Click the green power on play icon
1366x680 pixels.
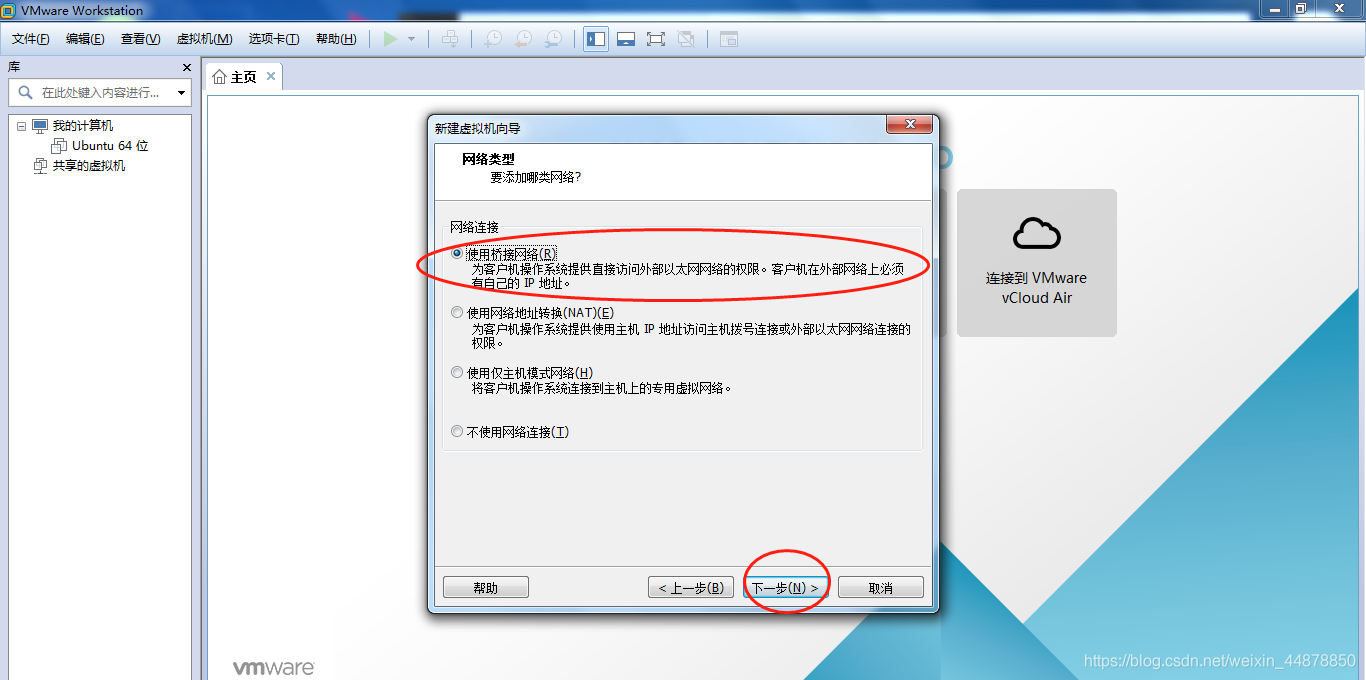click(x=390, y=39)
